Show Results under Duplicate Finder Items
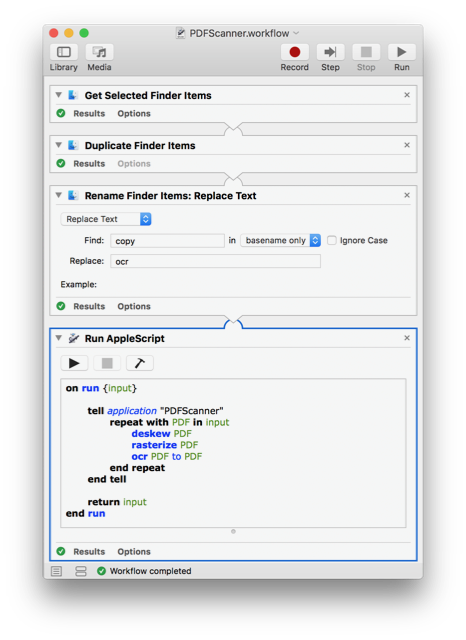 click(x=89, y=164)
